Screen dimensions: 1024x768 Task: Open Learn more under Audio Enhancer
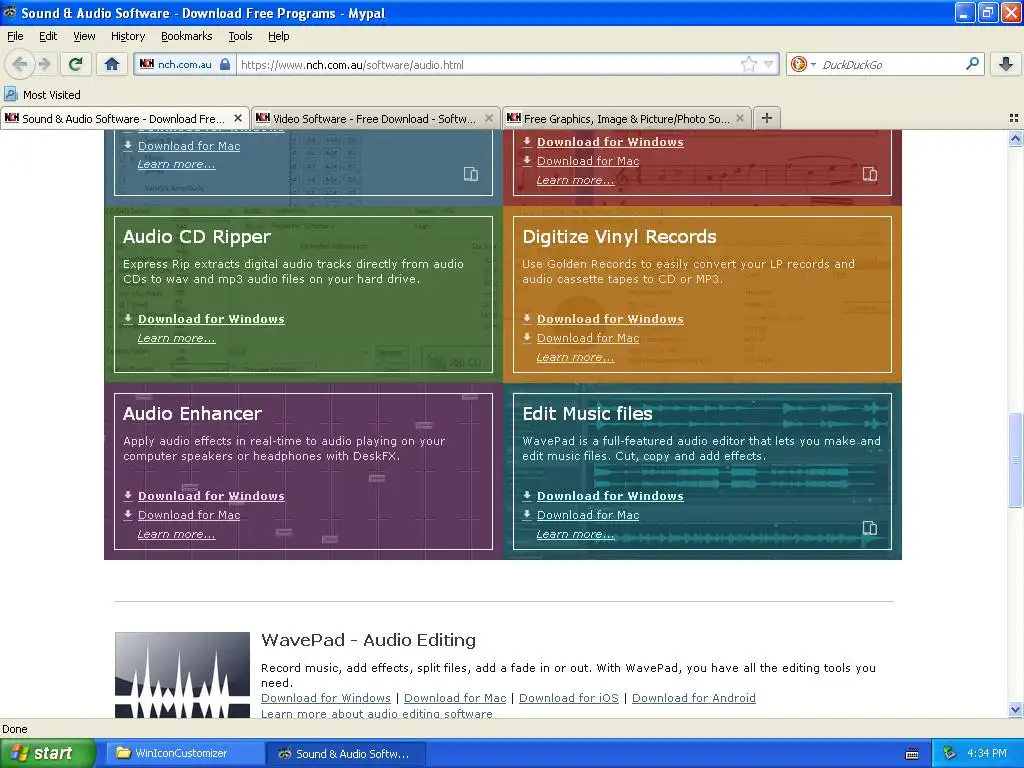176,534
